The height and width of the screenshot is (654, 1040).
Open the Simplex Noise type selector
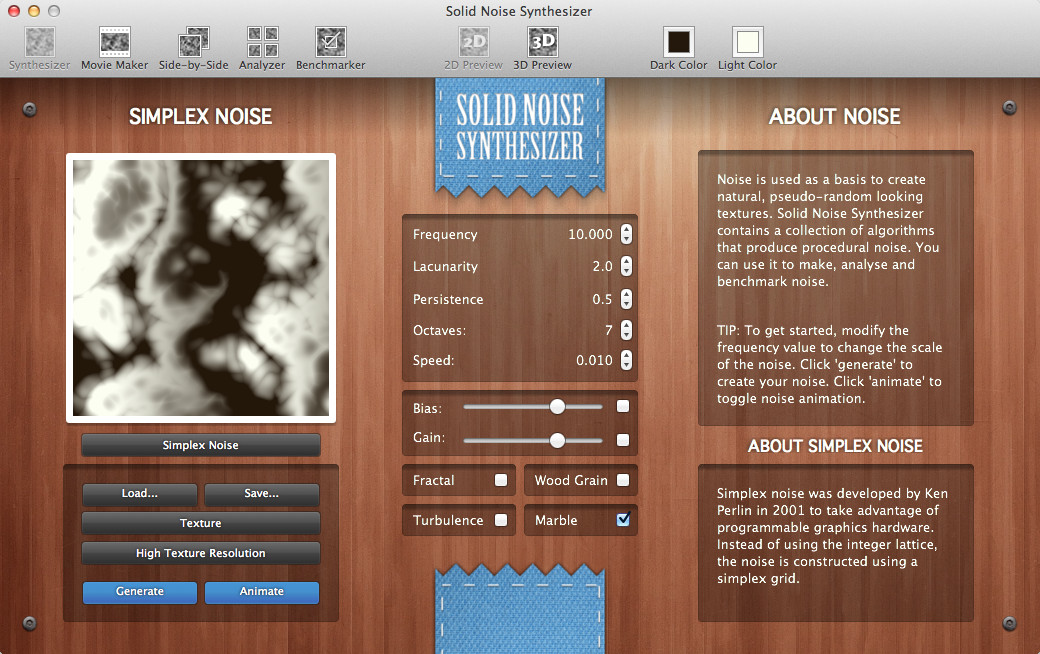coord(200,445)
